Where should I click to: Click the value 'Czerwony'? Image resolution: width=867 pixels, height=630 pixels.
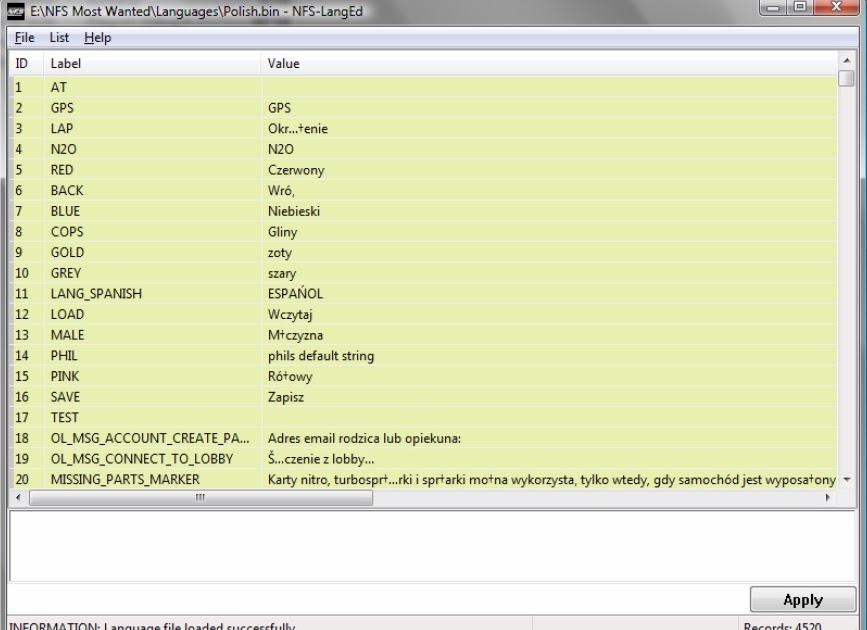[296, 170]
